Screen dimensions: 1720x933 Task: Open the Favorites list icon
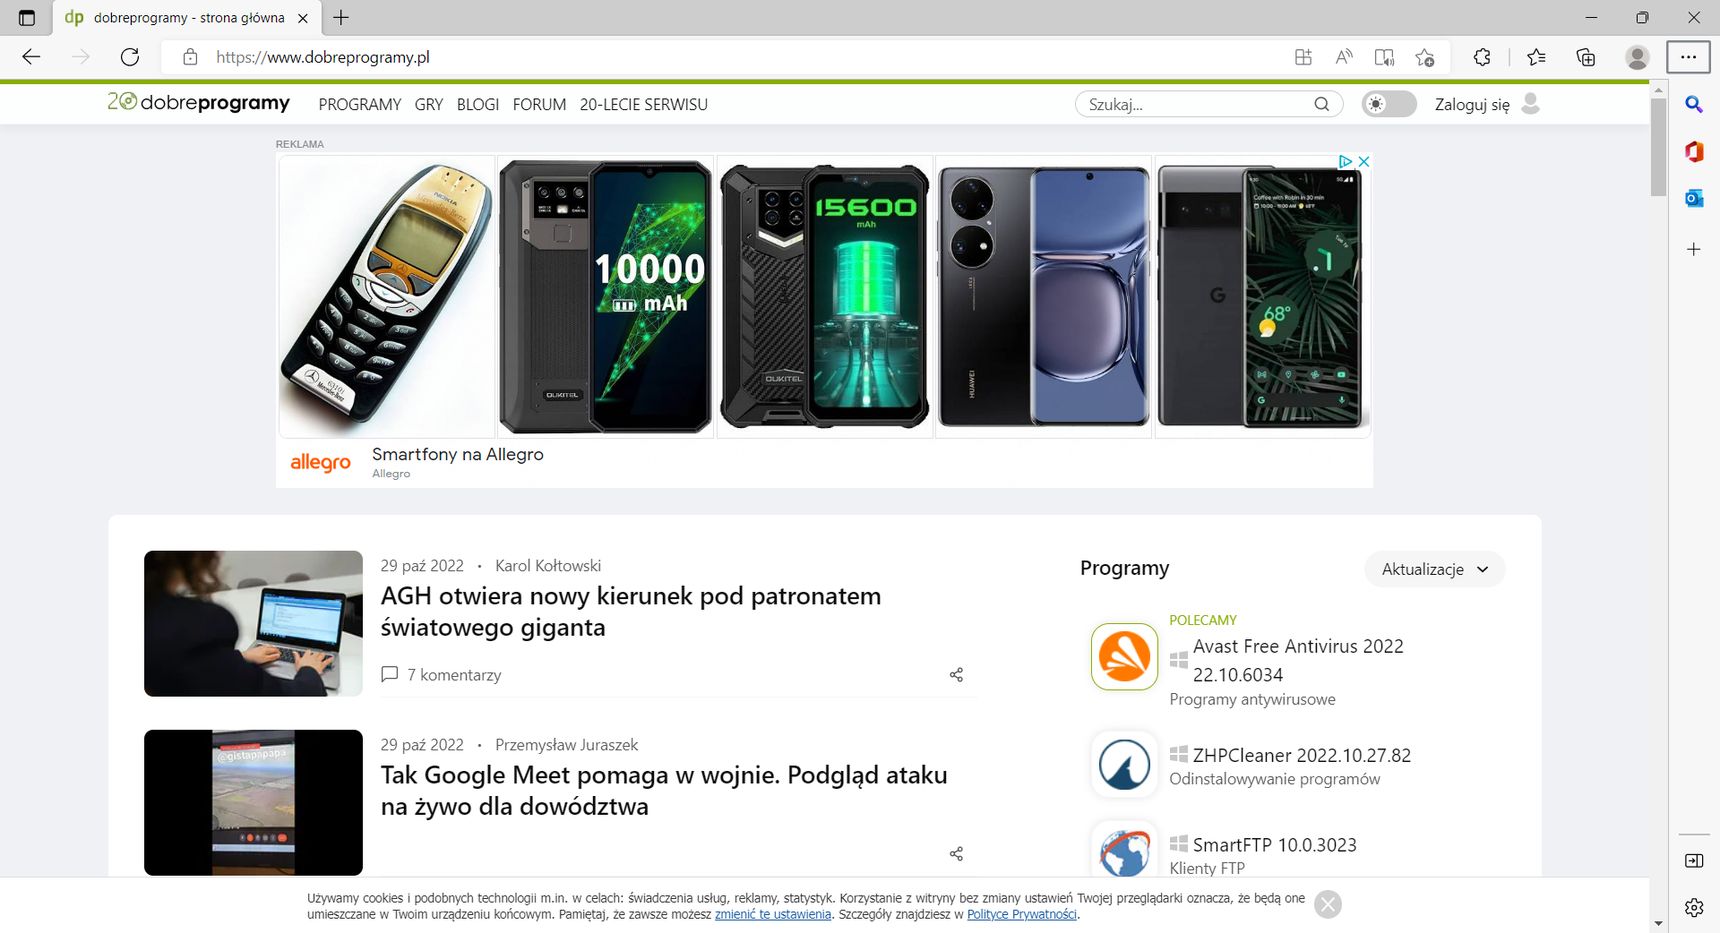click(x=1537, y=57)
